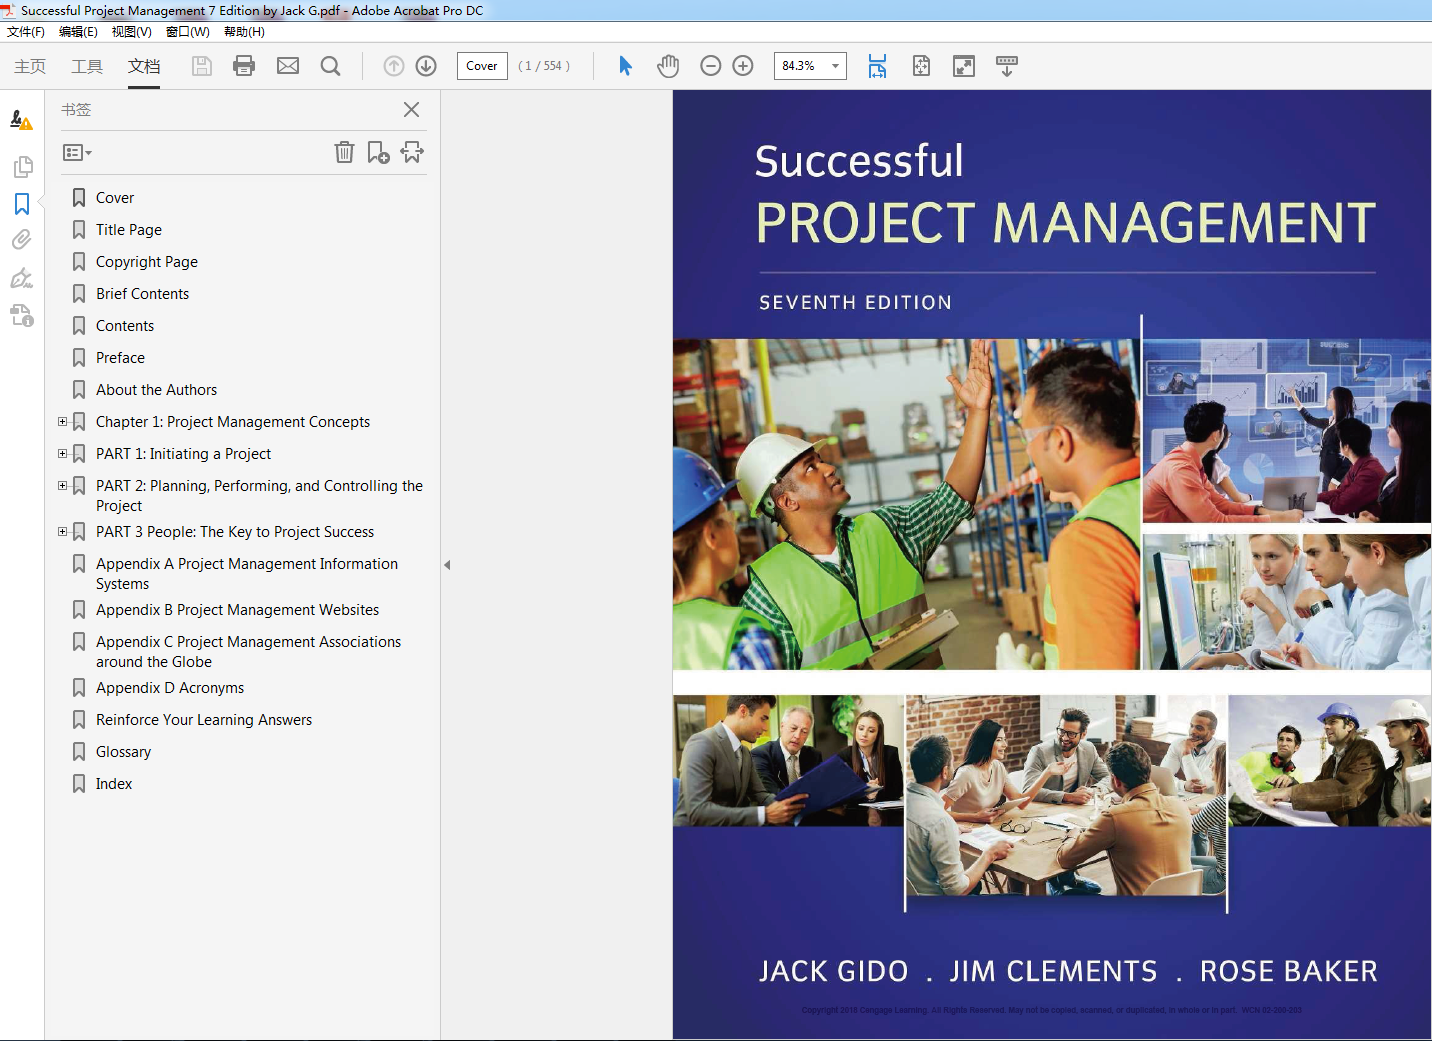Open the page thumbnails panel
Screen dimensions: 1432x1041
click(x=22, y=166)
